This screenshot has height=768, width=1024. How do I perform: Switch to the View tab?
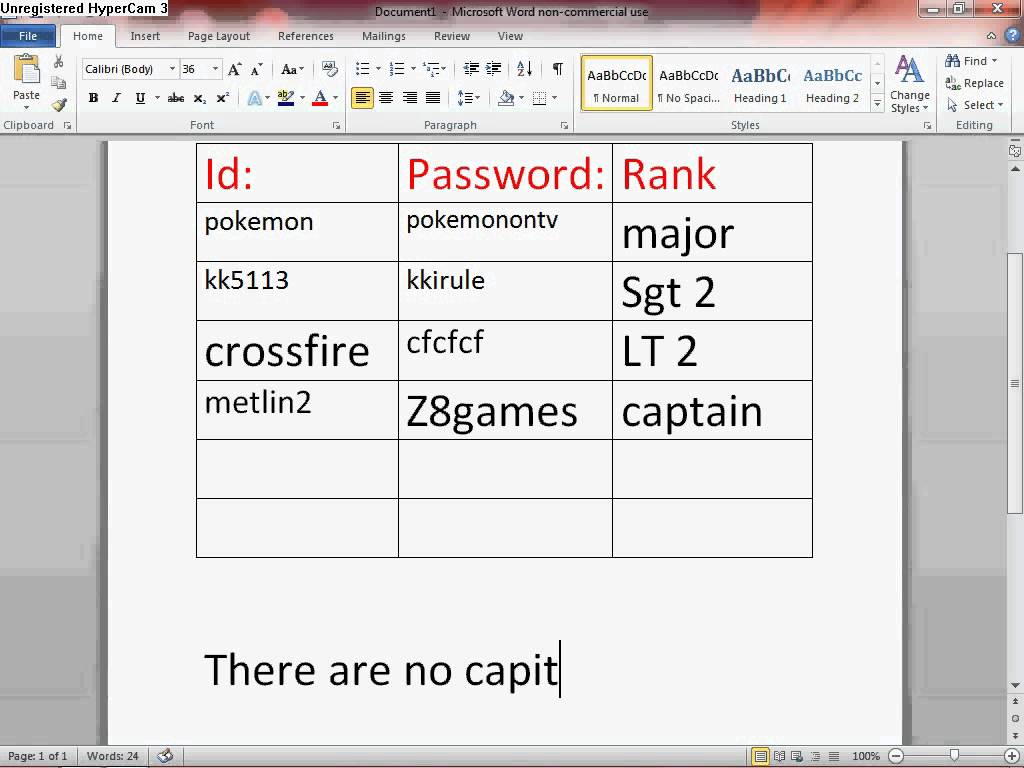click(510, 36)
